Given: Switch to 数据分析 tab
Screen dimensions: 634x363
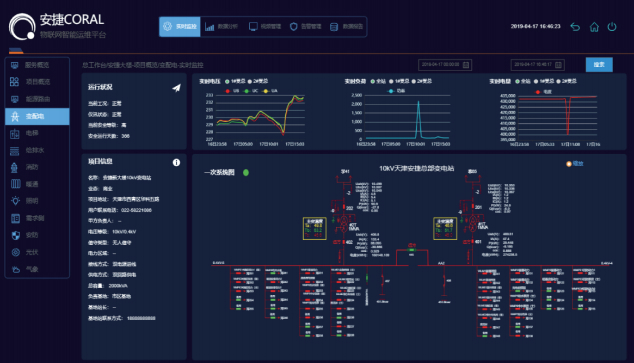Looking at the screenshot, I should [222, 27].
